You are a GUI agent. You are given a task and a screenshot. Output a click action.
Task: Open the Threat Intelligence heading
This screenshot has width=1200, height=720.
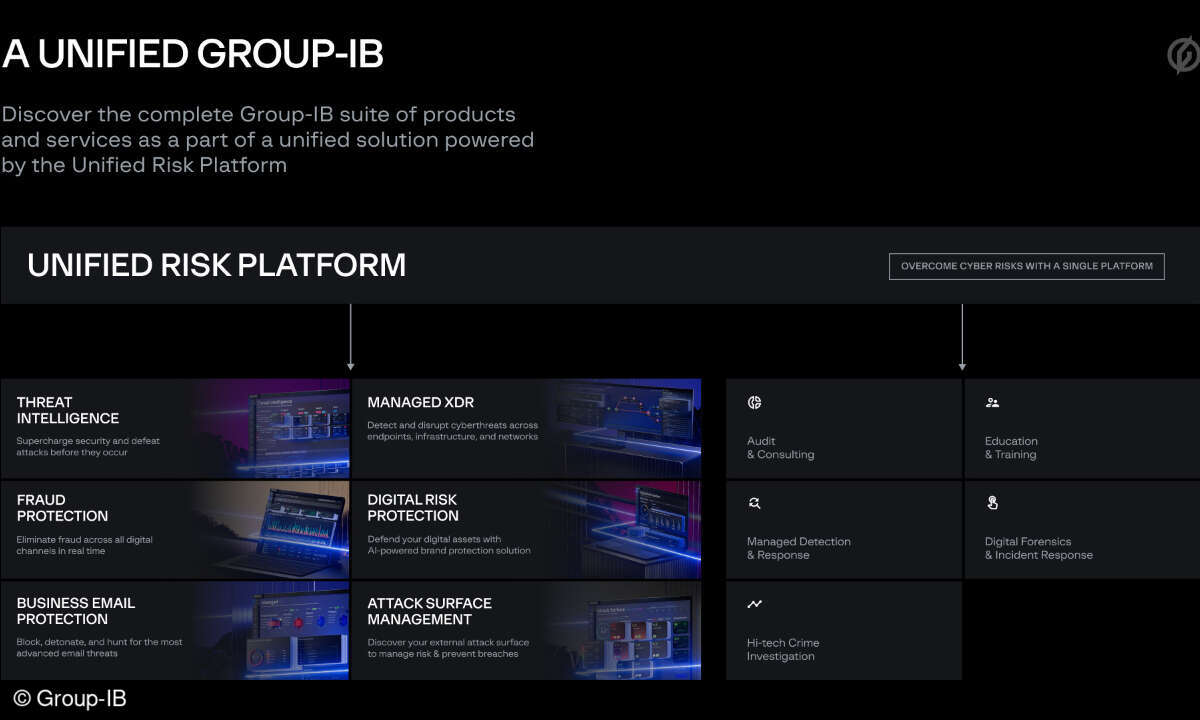click(x=67, y=410)
